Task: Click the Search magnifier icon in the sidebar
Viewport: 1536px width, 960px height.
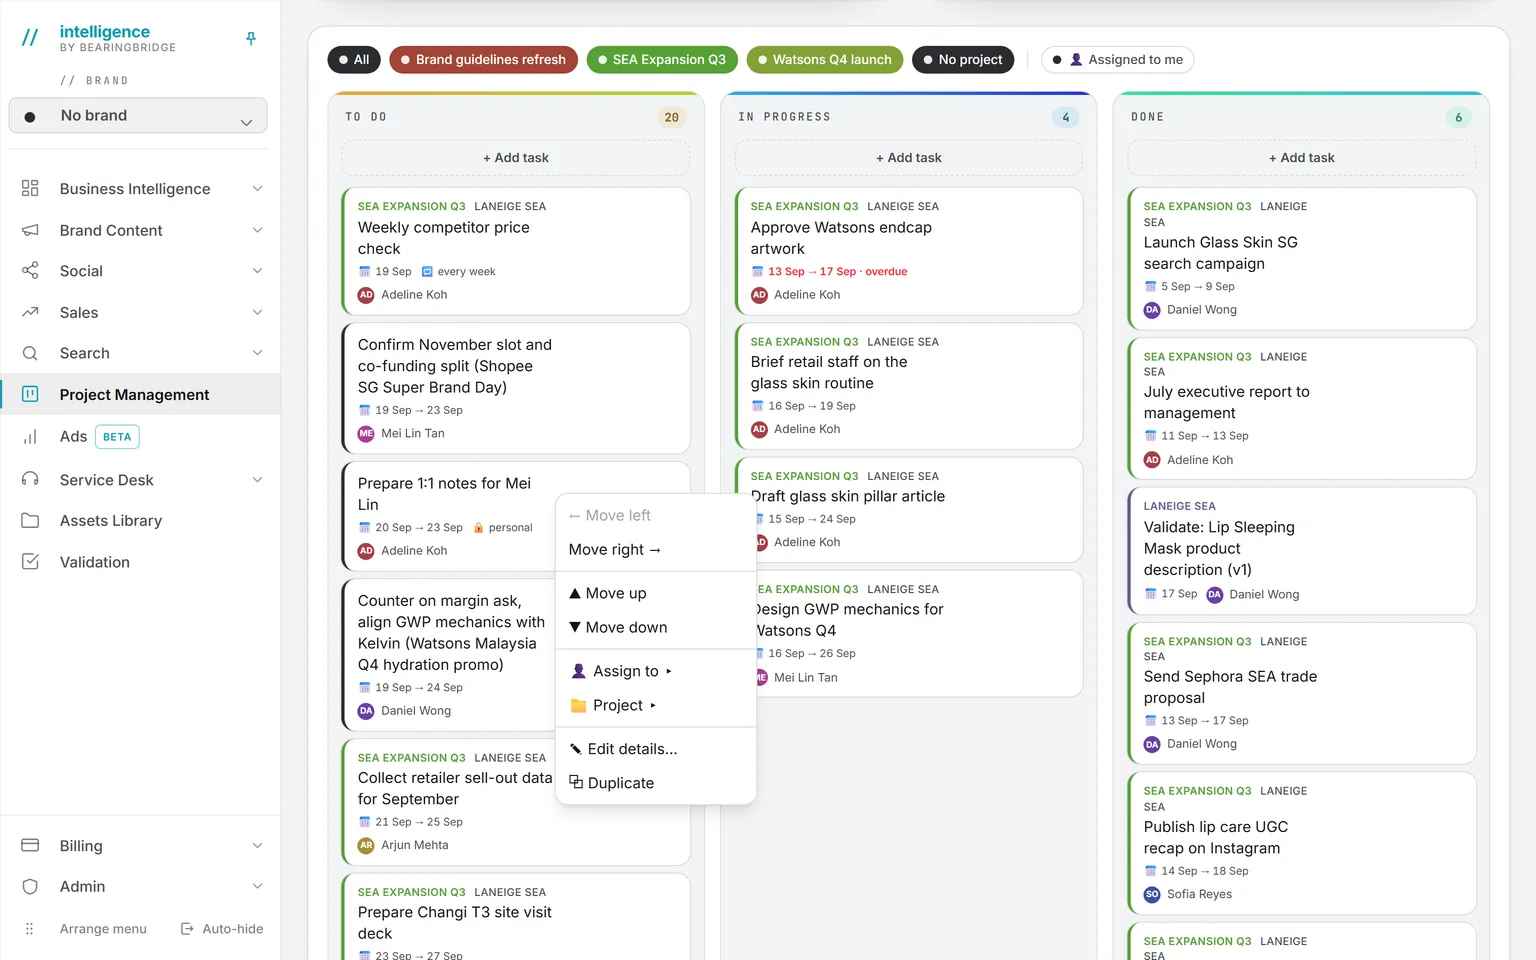Action: point(30,353)
